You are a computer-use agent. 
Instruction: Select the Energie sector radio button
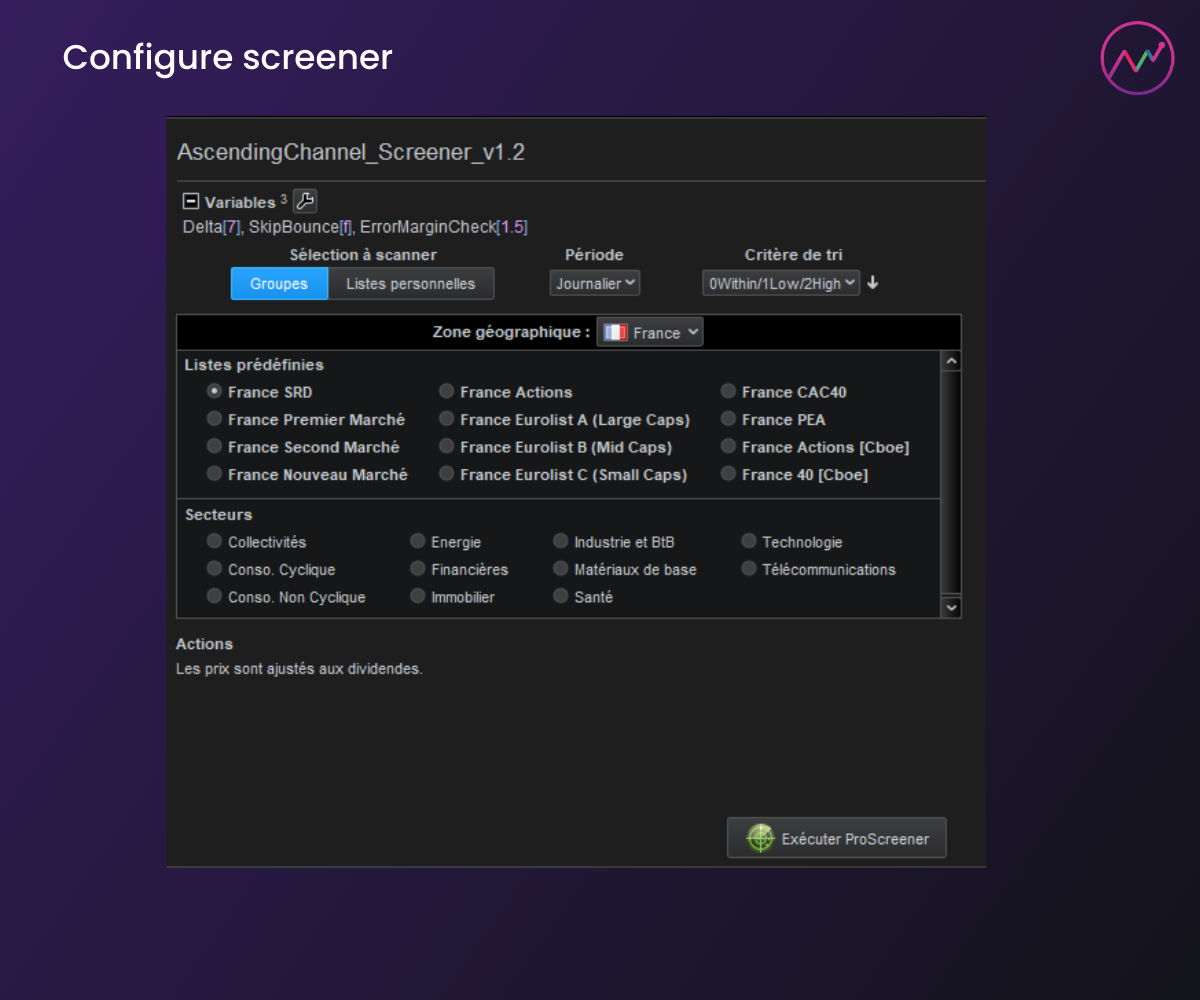coord(418,541)
